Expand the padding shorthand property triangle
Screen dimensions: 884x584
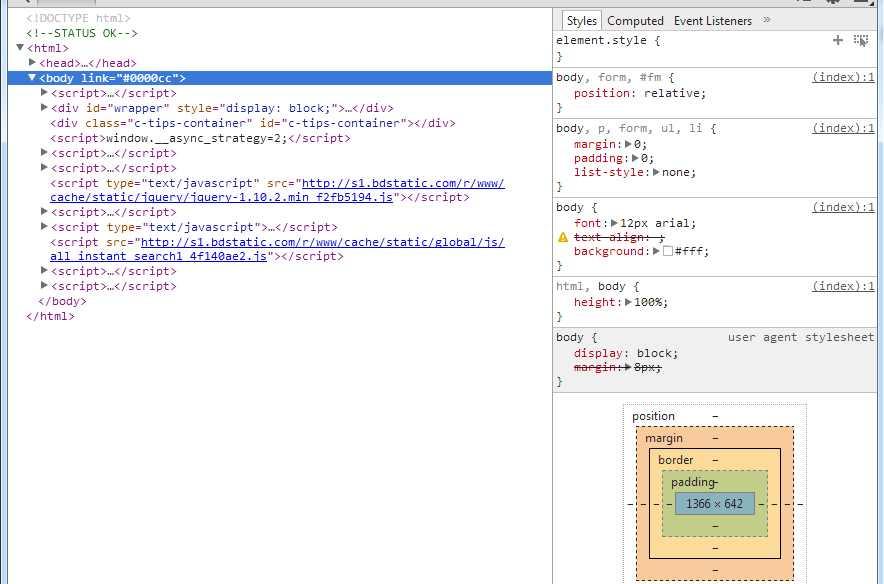[635, 158]
